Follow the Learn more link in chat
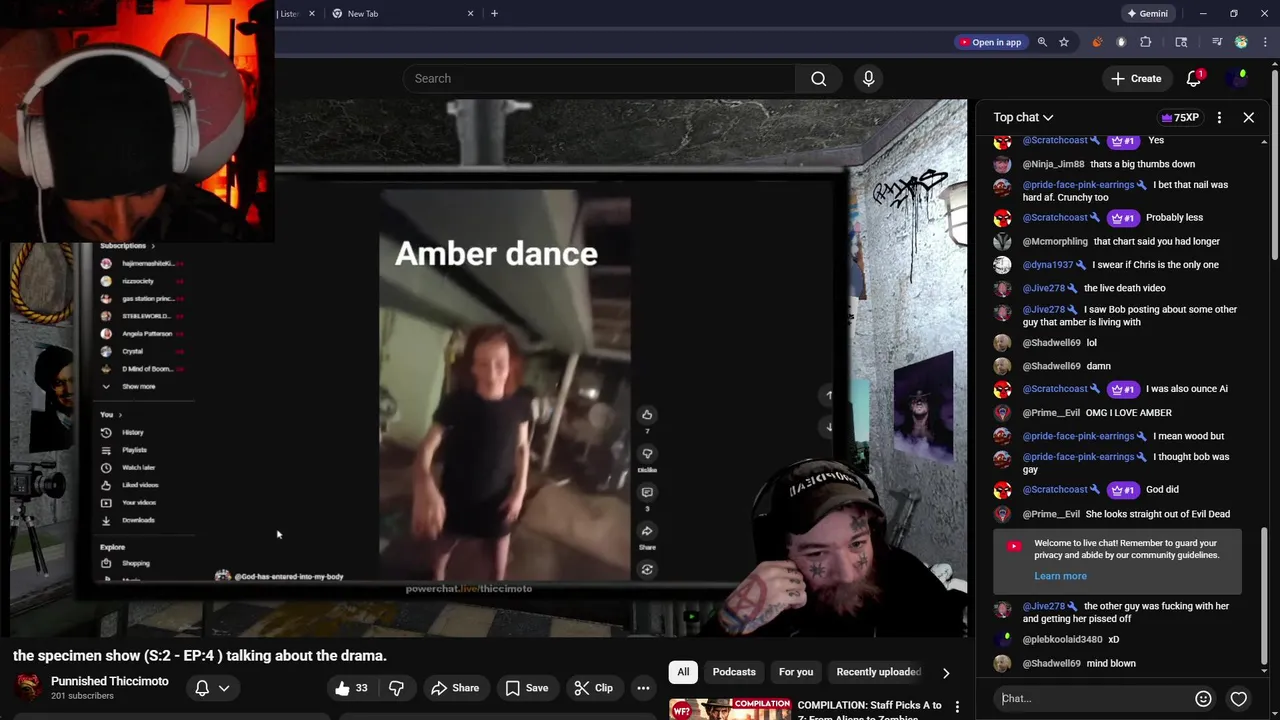1280x720 pixels. 1060,576
